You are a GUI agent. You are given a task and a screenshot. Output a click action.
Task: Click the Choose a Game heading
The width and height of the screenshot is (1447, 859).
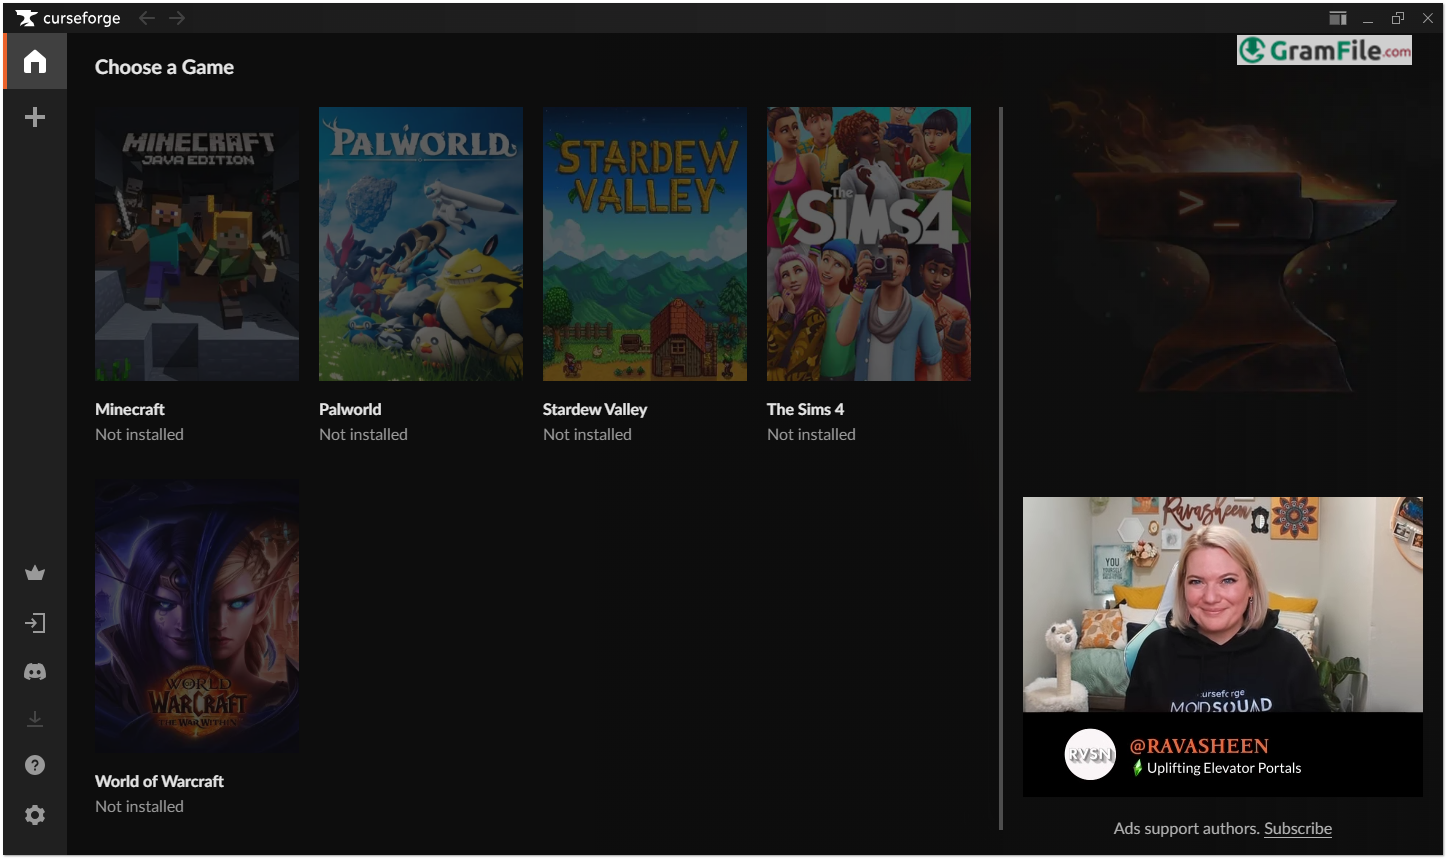point(164,67)
